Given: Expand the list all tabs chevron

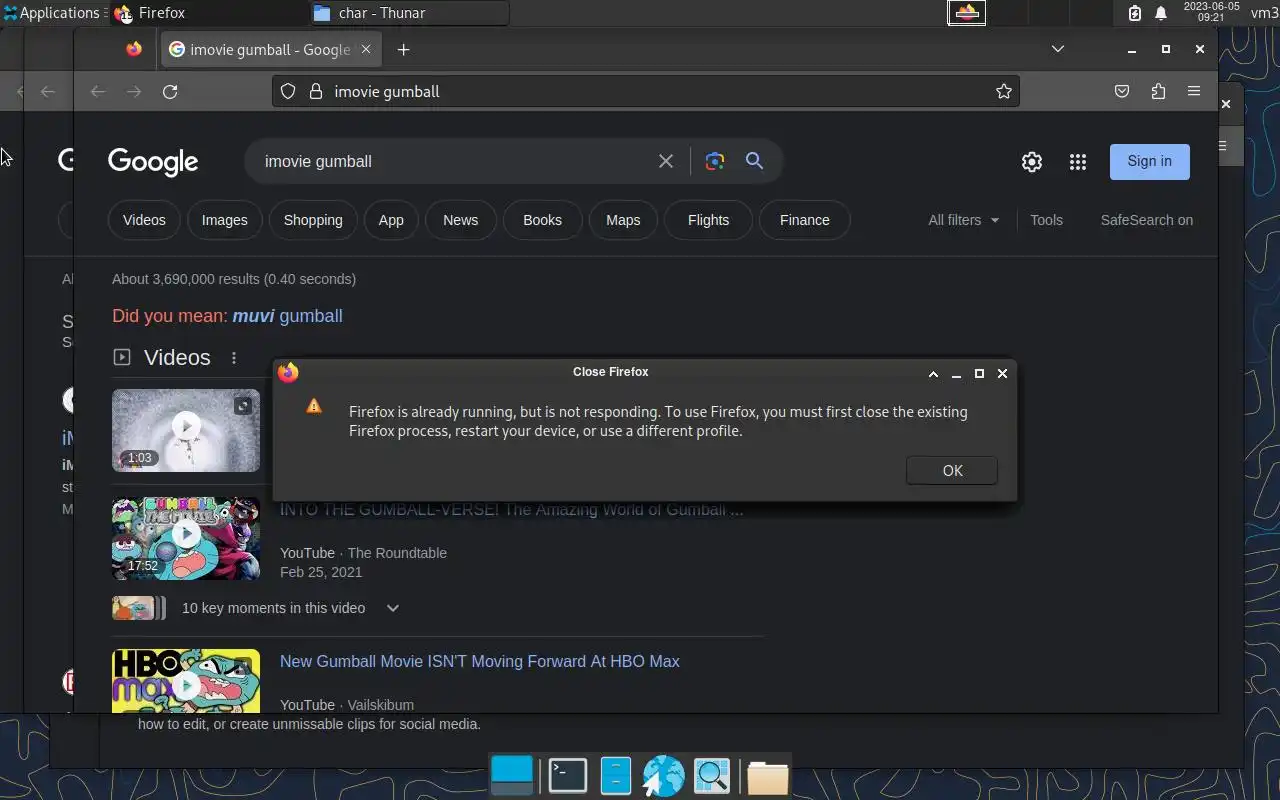Looking at the screenshot, I should click(1057, 49).
